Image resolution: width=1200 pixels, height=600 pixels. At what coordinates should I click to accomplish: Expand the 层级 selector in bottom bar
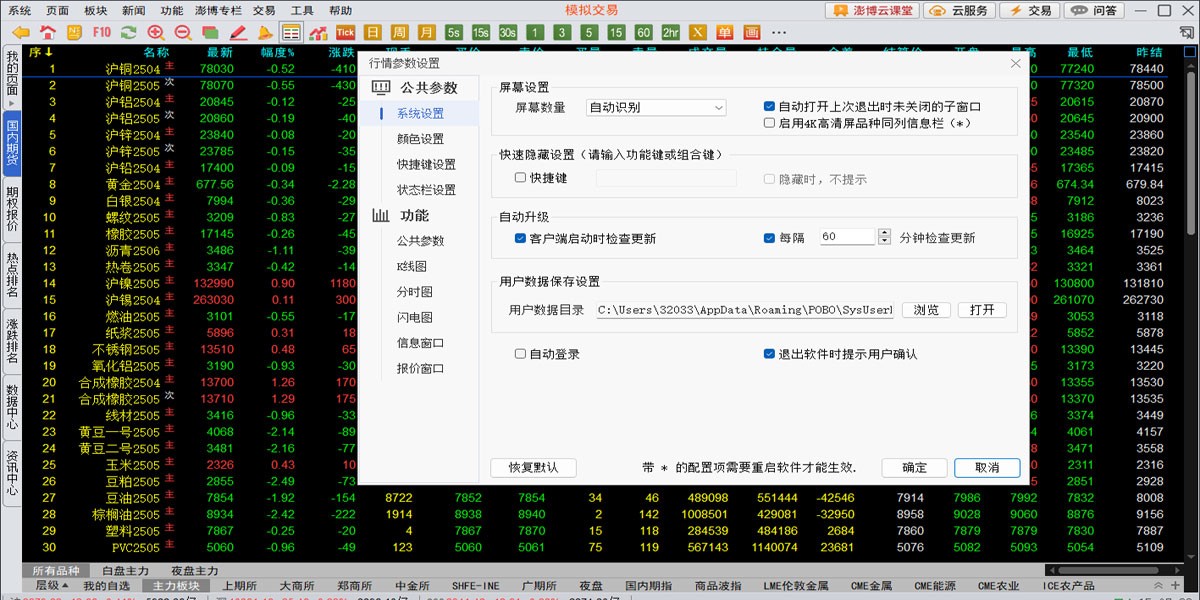click(x=52, y=585)
